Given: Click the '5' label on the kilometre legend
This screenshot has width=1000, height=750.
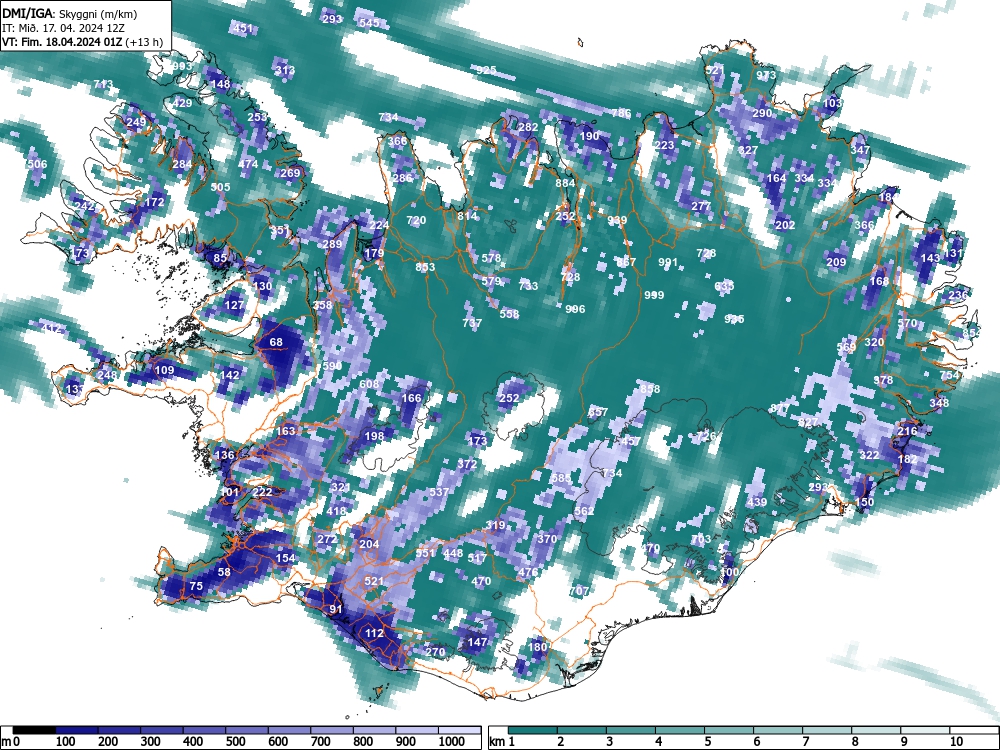Looking at the screenshot, I should point(707,742).
